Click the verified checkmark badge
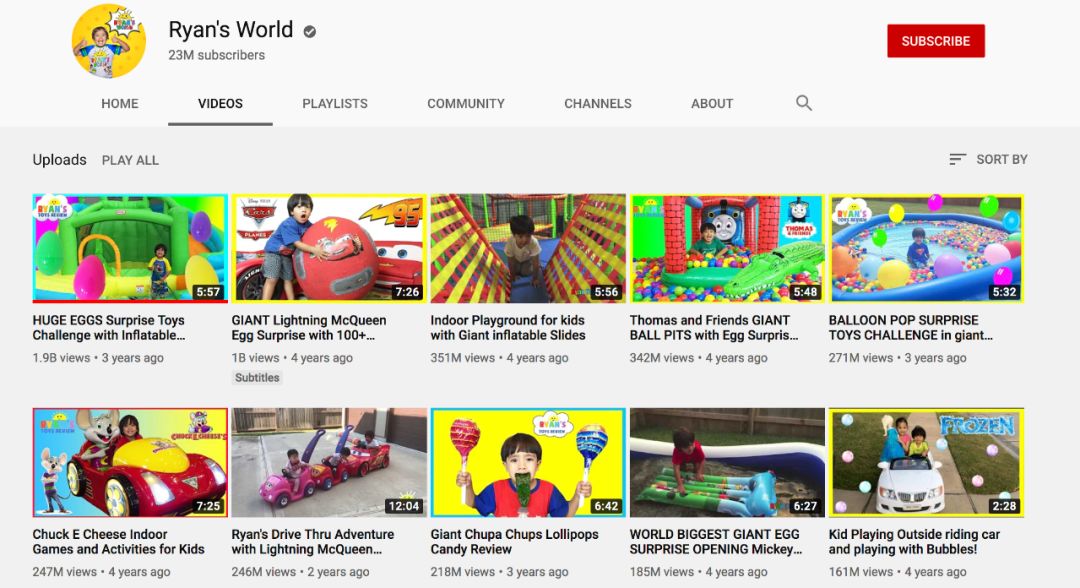The height and width of the screenshot is (588, 1080). click(310, 31)
